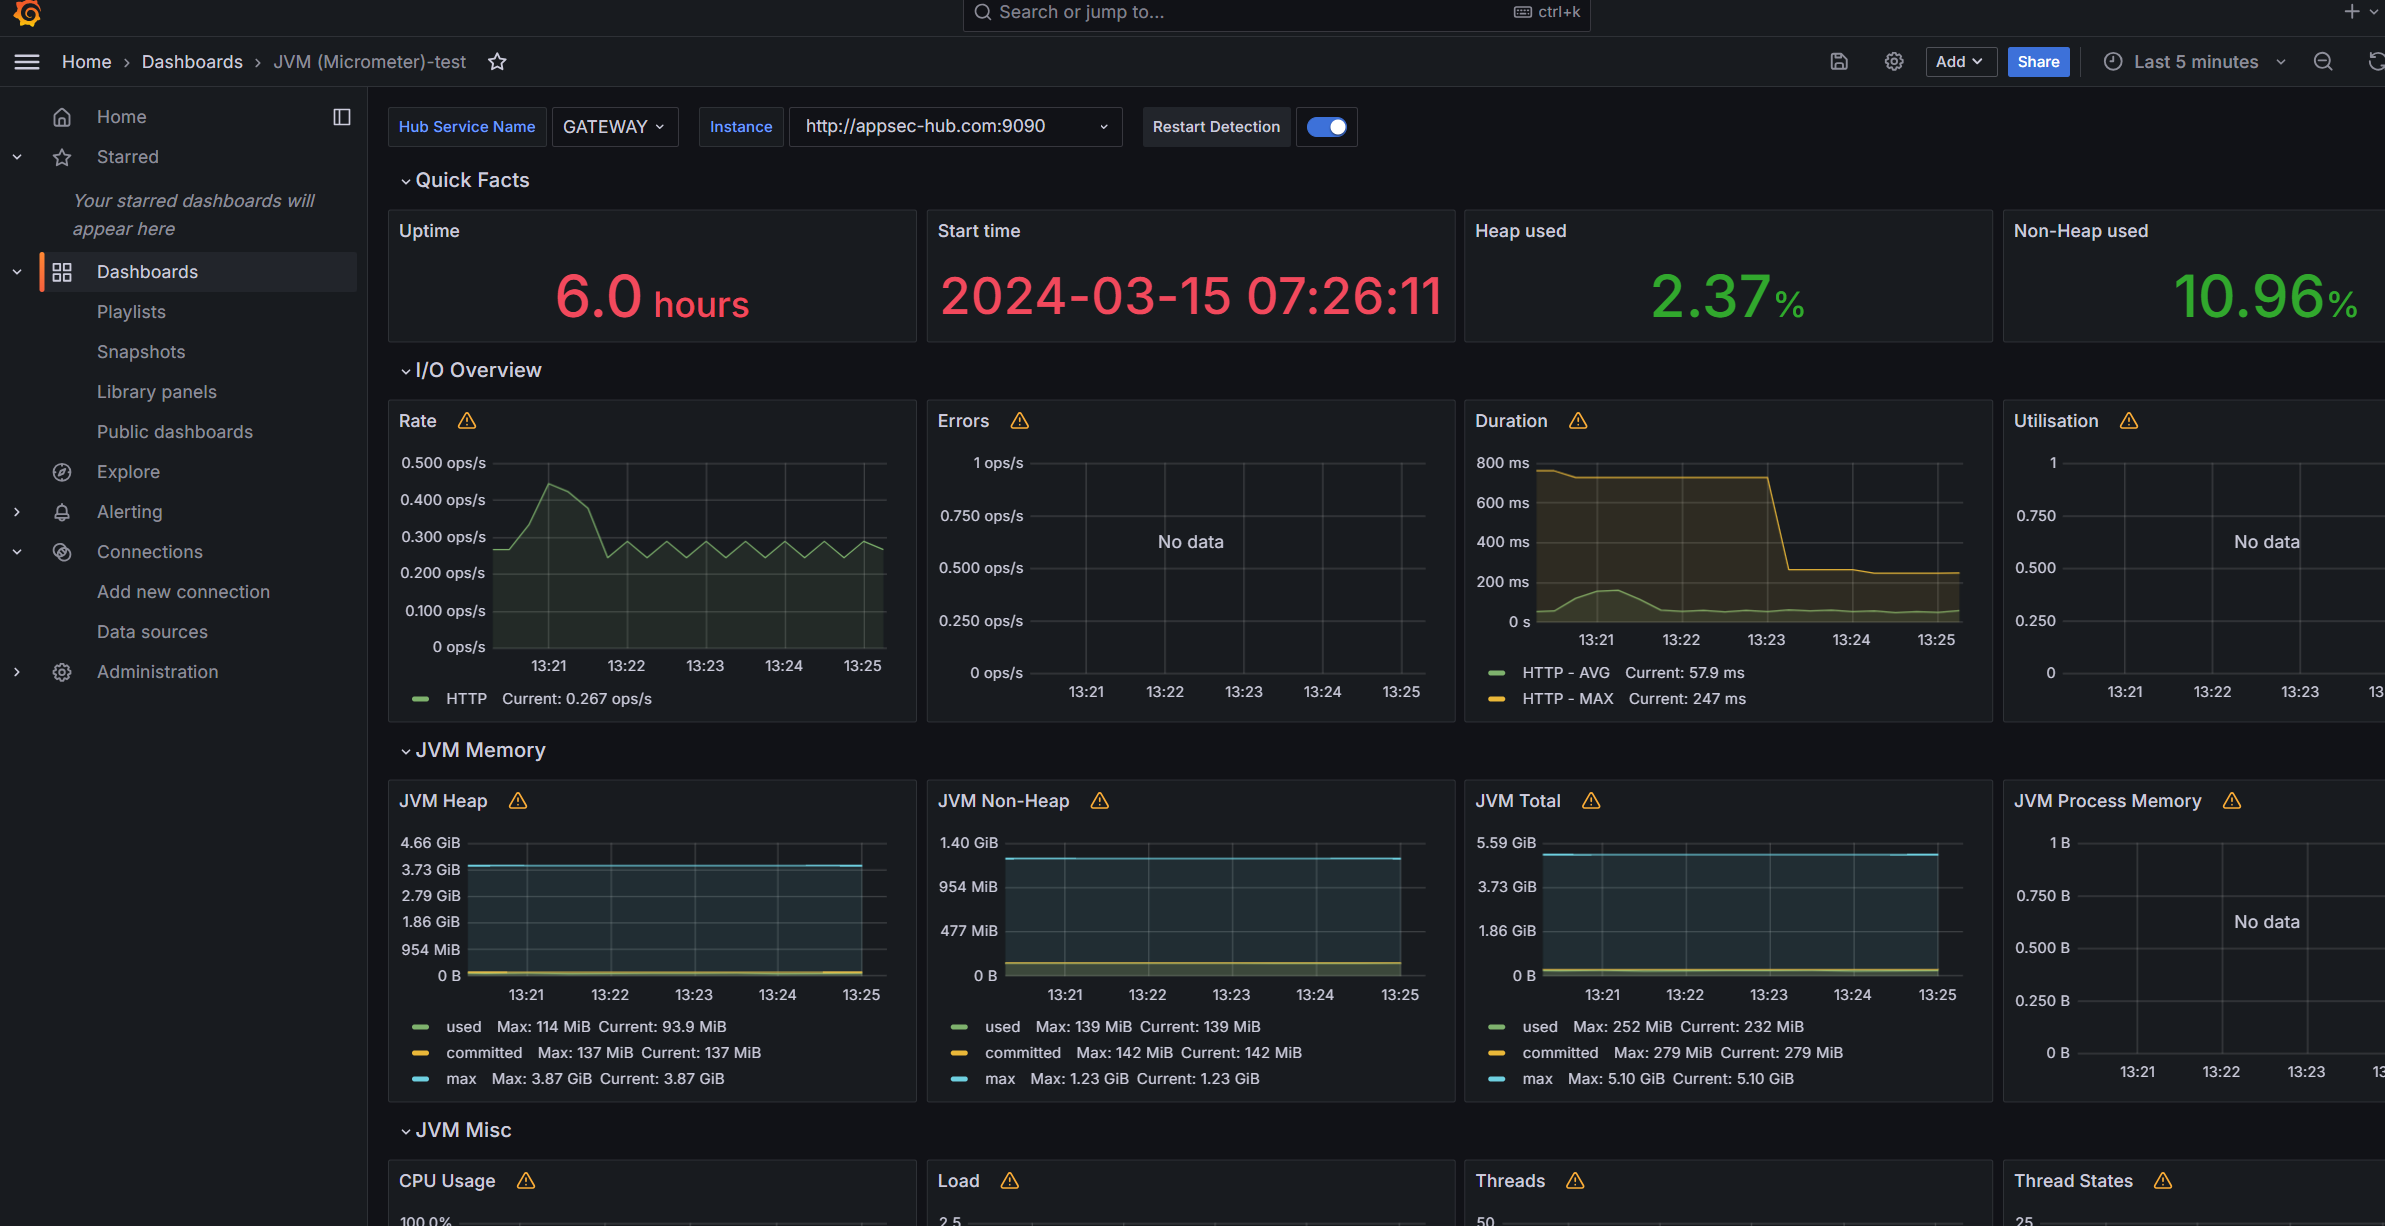Click JVM Heap panel warning triangle

pos(518,801)
